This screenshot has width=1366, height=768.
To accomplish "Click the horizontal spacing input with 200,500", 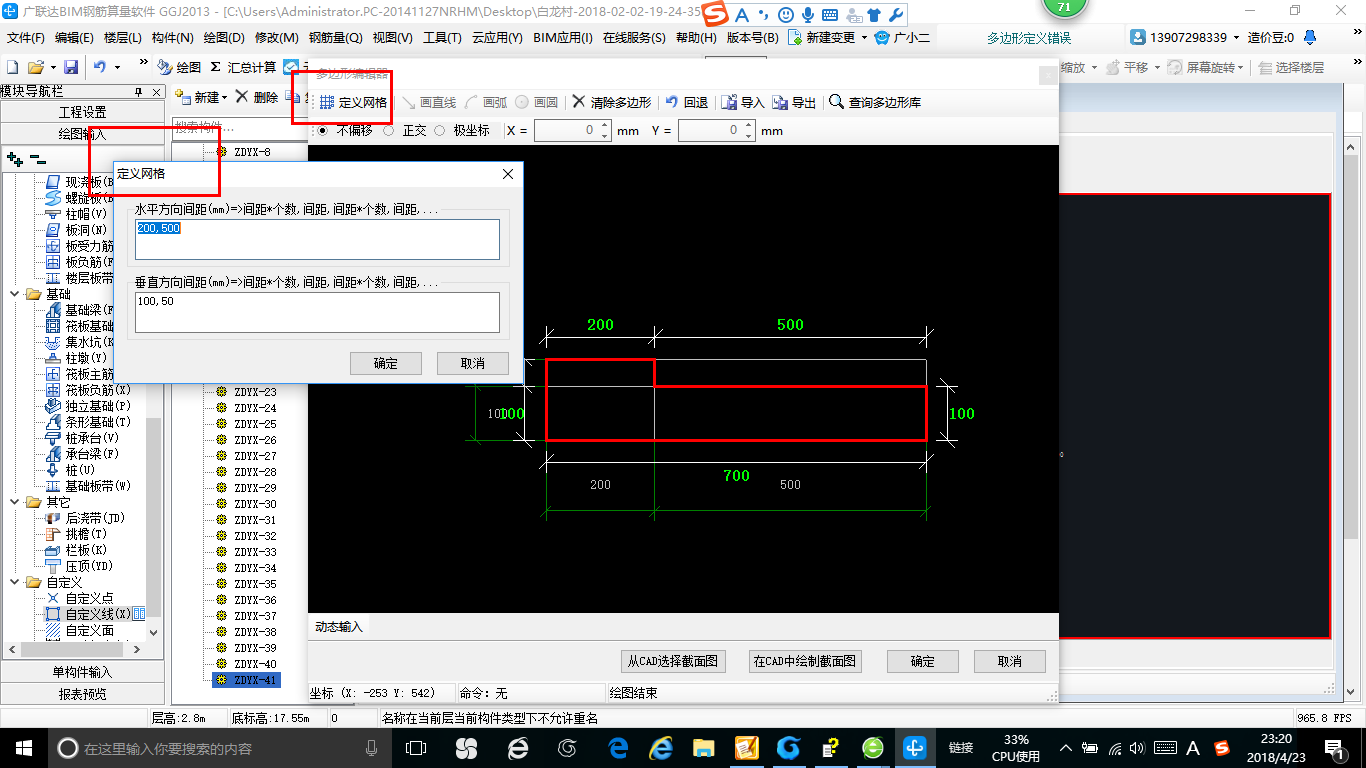I will (x=318, y=240).
